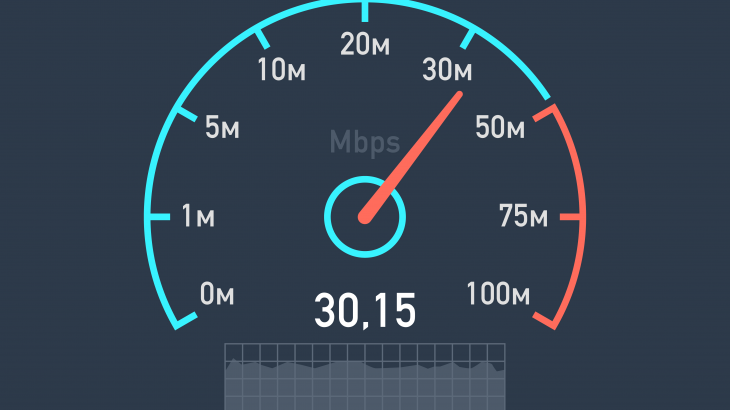This screenshot has width=730, height=410.
Task: Click the 20M label at gauge top
Action: pos(365,45)
